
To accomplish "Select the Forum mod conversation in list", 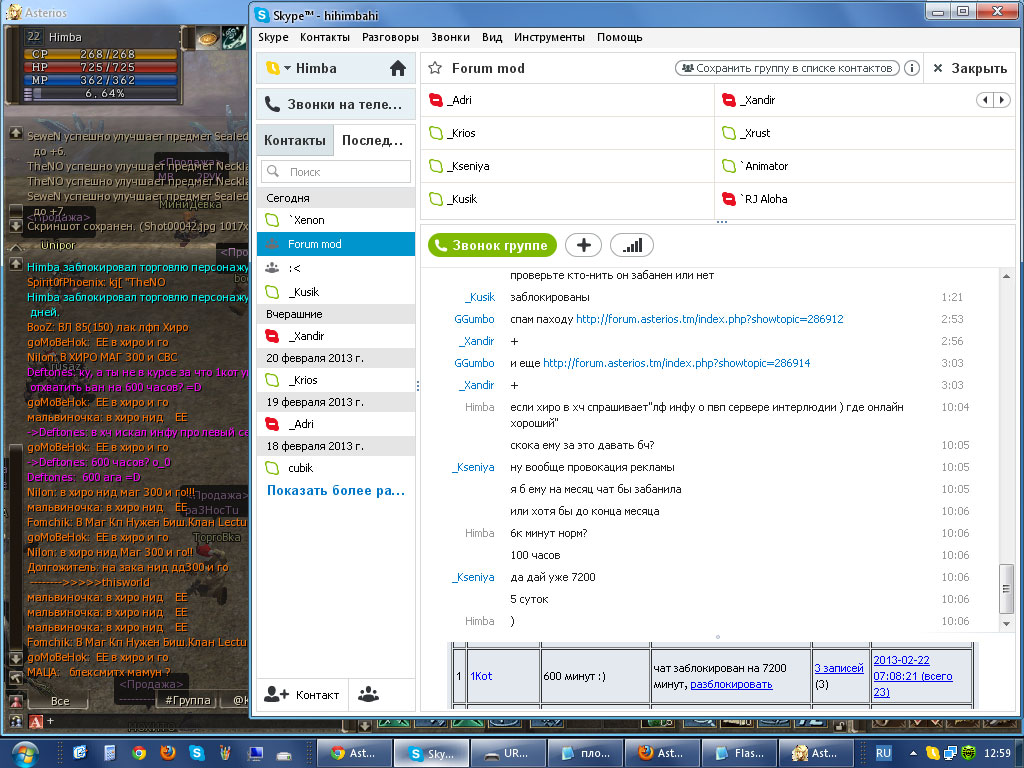I will tap(336, 244).
